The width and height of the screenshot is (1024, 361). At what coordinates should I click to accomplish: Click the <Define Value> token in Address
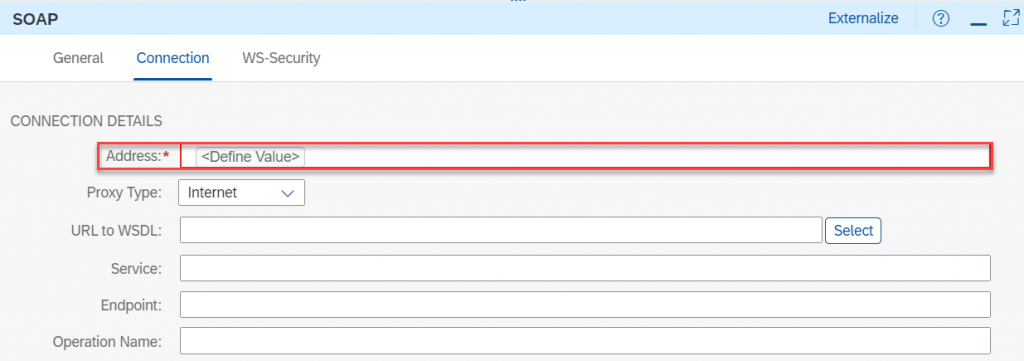[250, 157]
